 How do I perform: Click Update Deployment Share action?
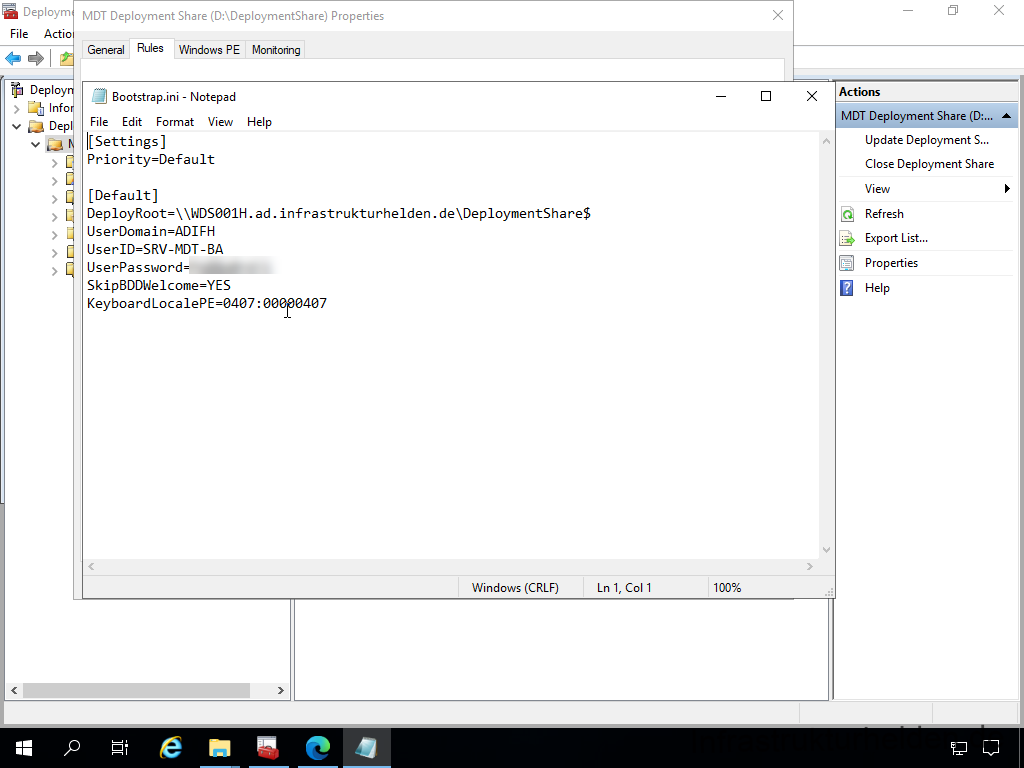(x=926, y=140)
